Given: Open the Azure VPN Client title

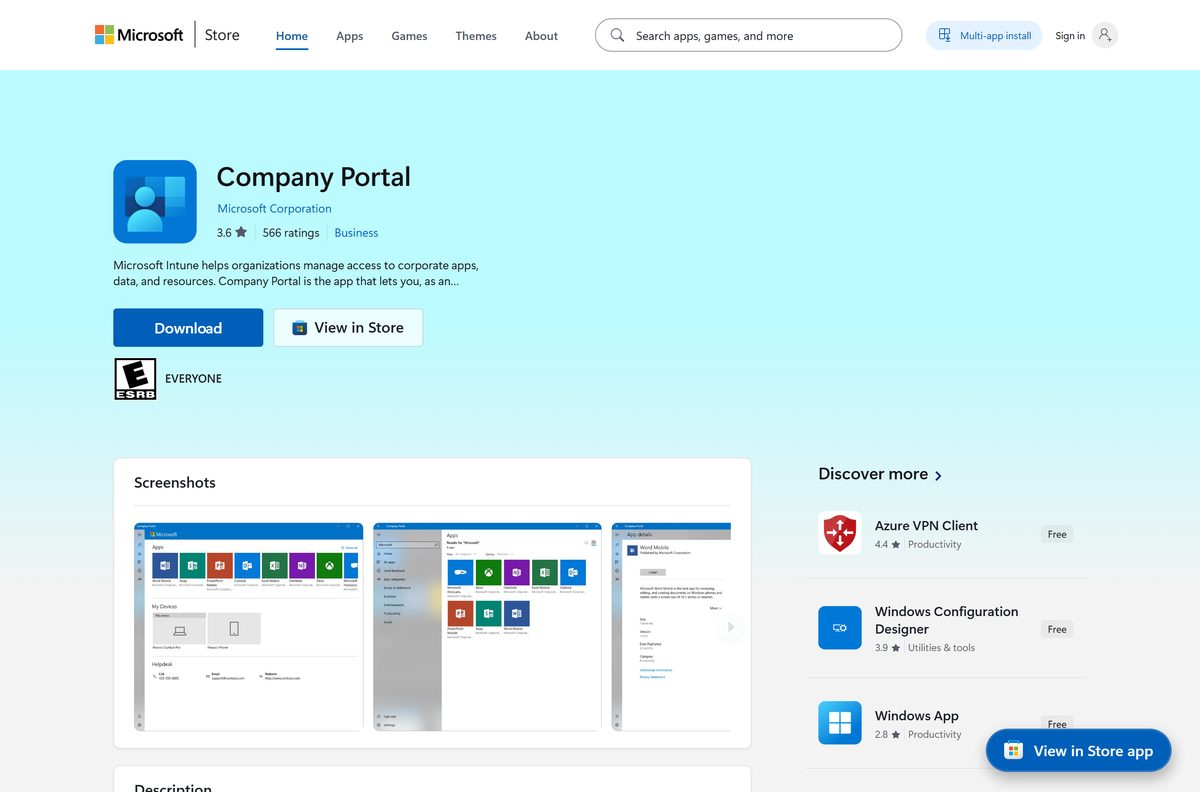Looking at the screenshot, I should (x=926, y=525).
